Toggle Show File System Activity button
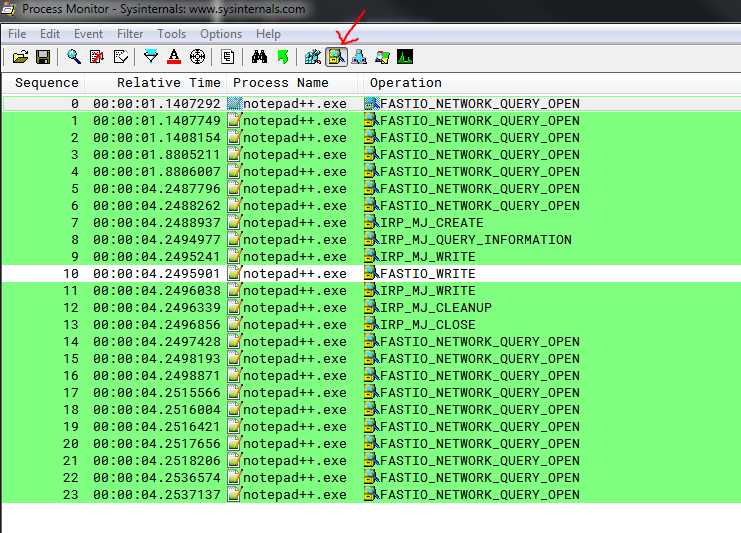The width and height of the screenshot is (741, 533). click(336, 57)
